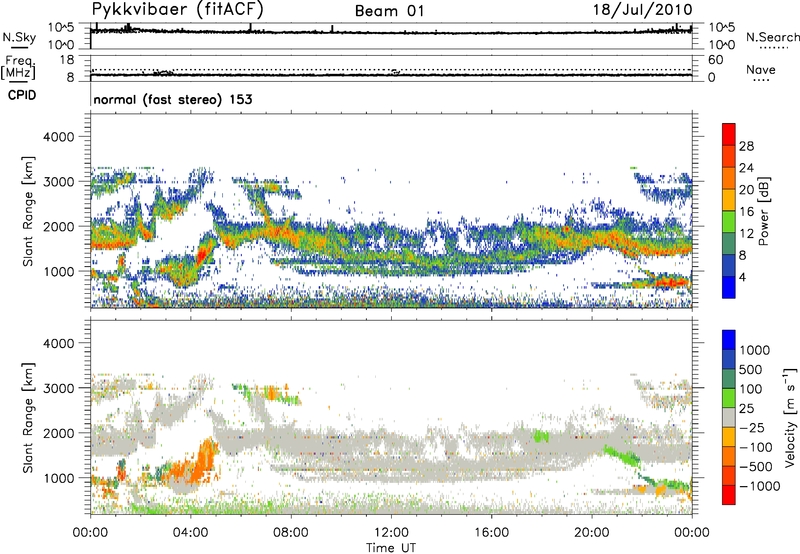Screen dimensions: 800x554
Task: Click the '60' Nave axis value
Action: 715,60
